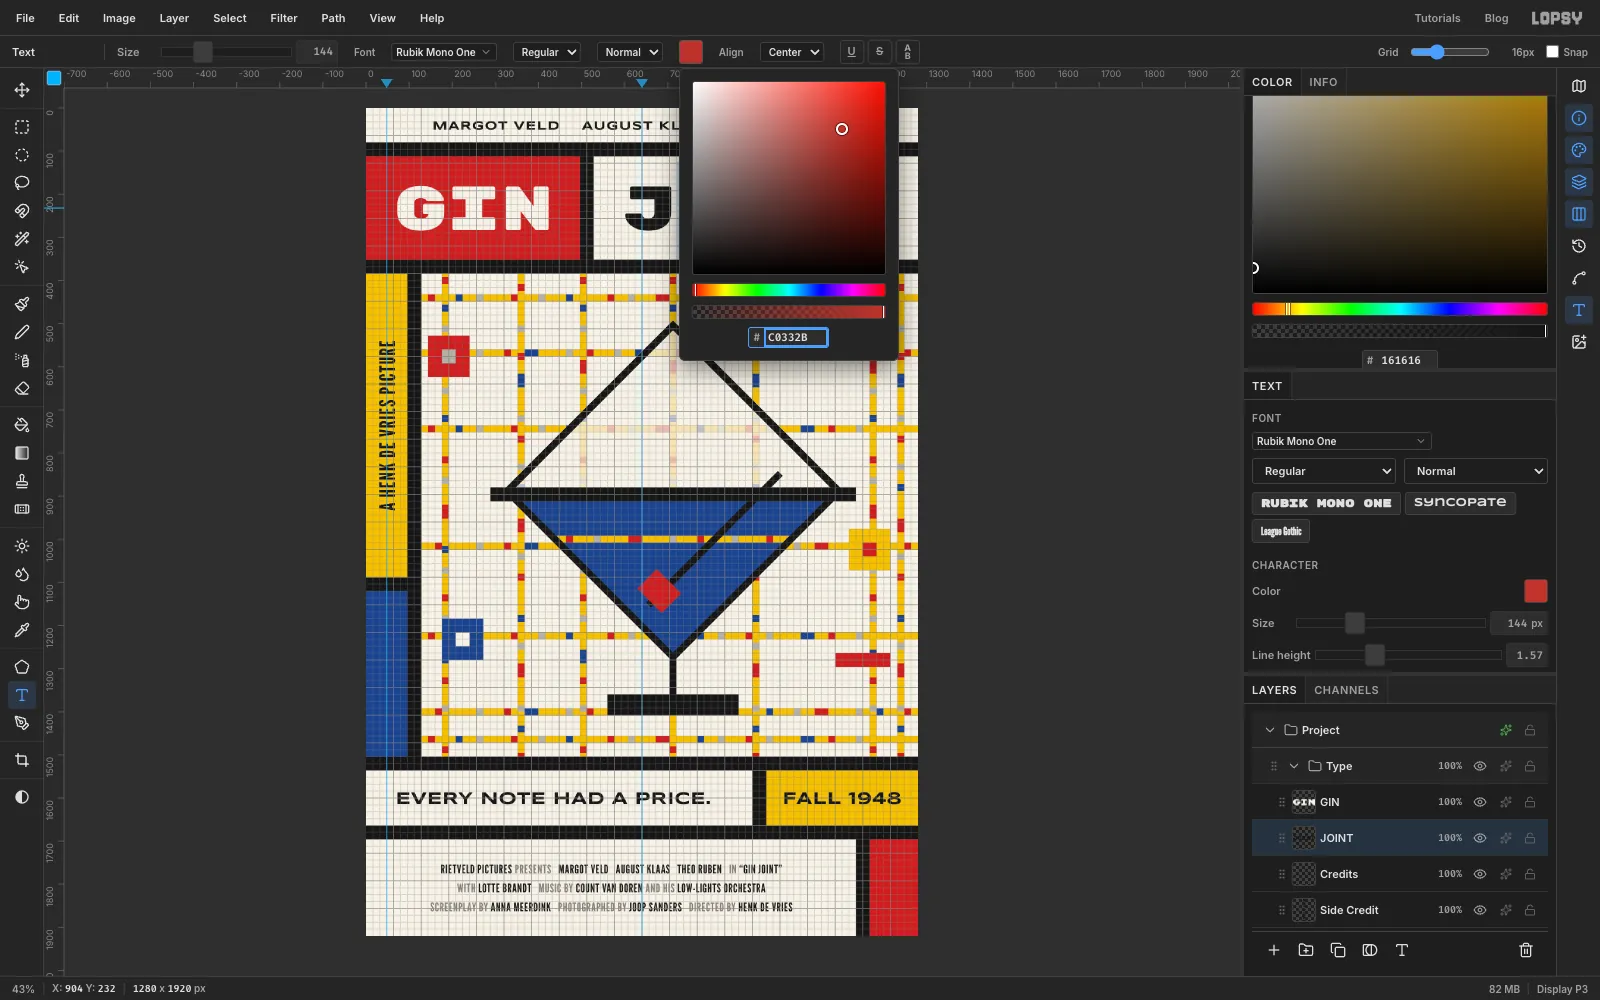Choose the Lasso selection tool
Image resolution: width=1600 pixels, height=1000 pixels.
pos(22,183)
